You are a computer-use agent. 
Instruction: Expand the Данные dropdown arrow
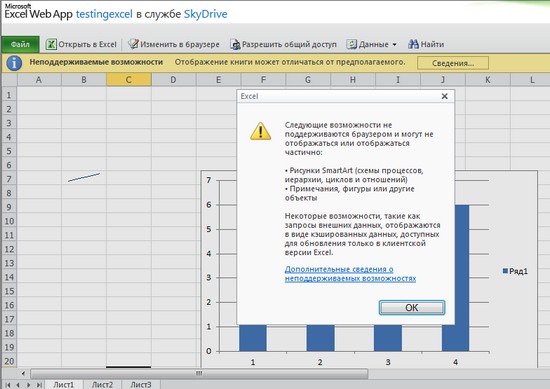(395, 45)
